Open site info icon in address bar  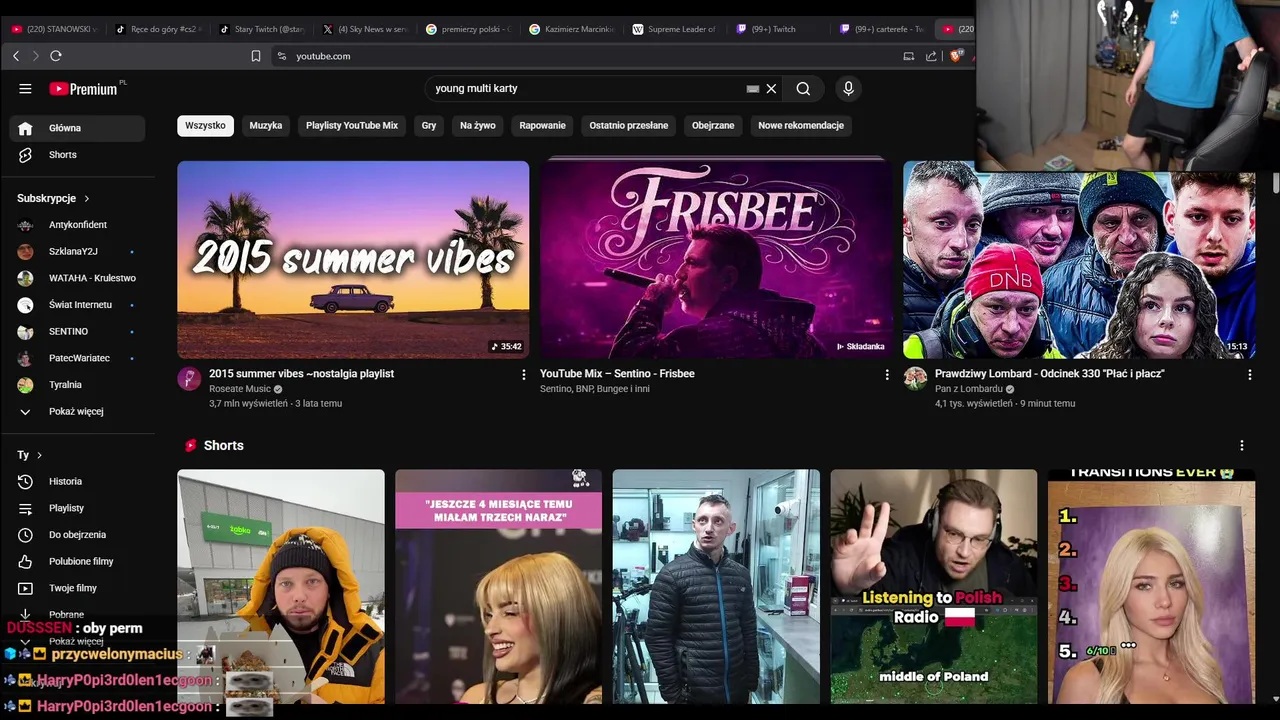(x=282, y=56)
